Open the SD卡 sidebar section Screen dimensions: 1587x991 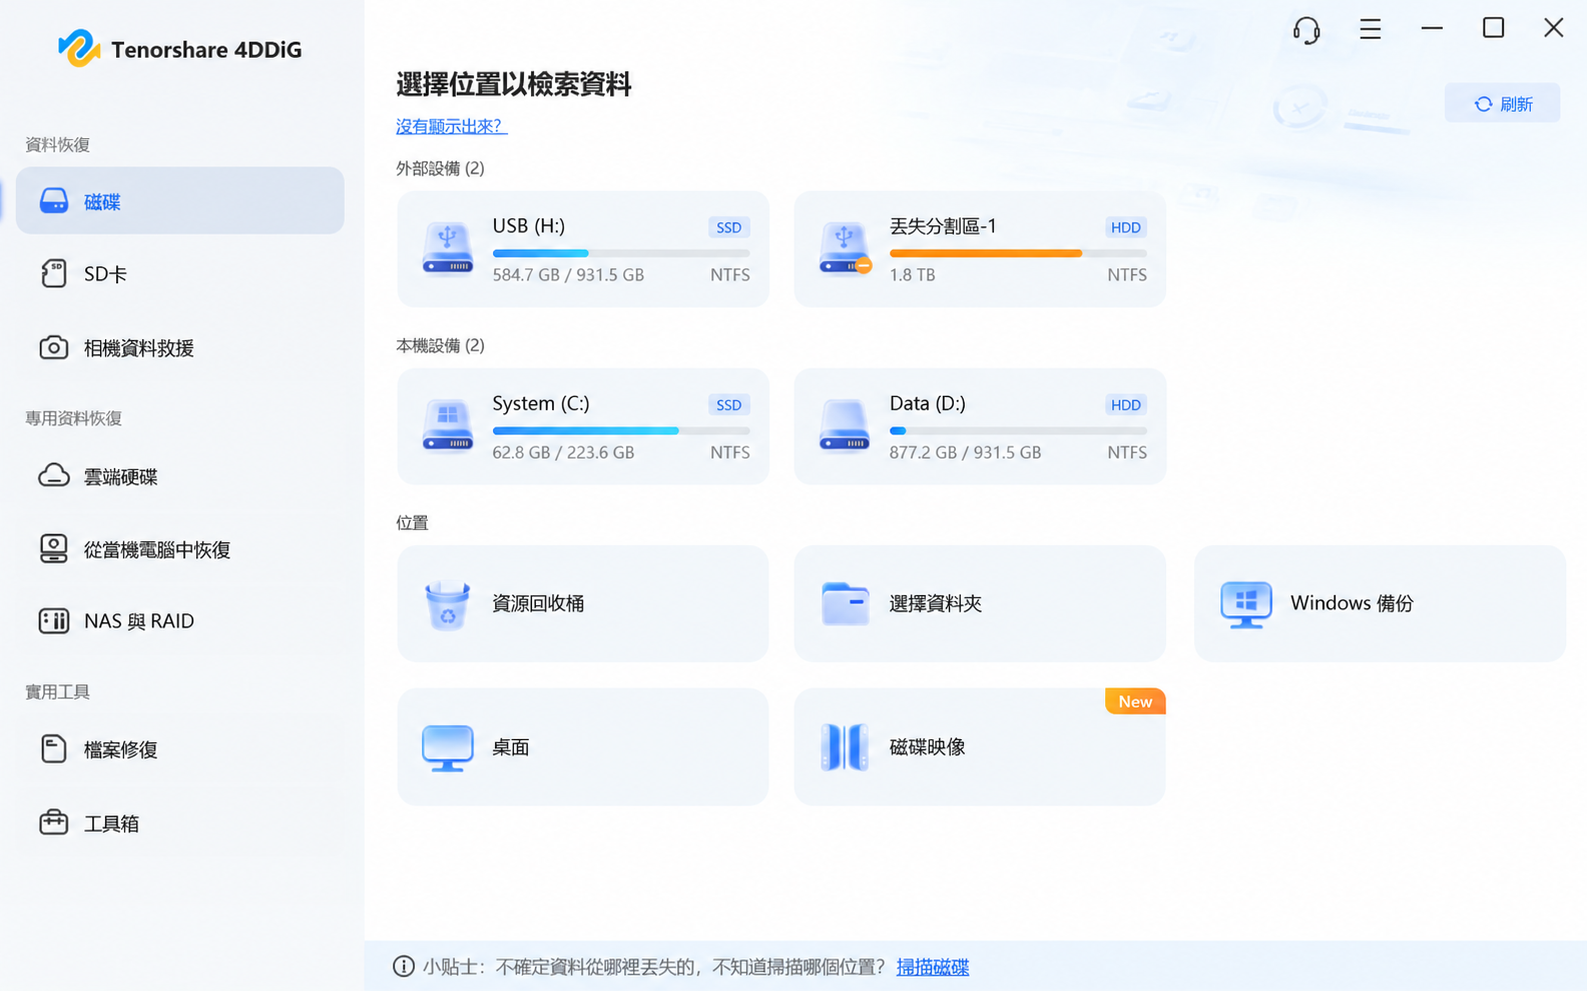click(x=180, y=273)
